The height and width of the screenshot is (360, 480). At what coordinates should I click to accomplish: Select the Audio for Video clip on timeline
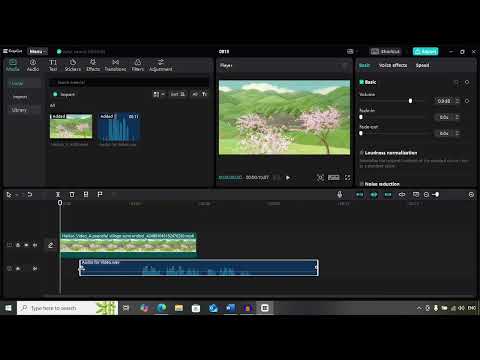(199, 268)
